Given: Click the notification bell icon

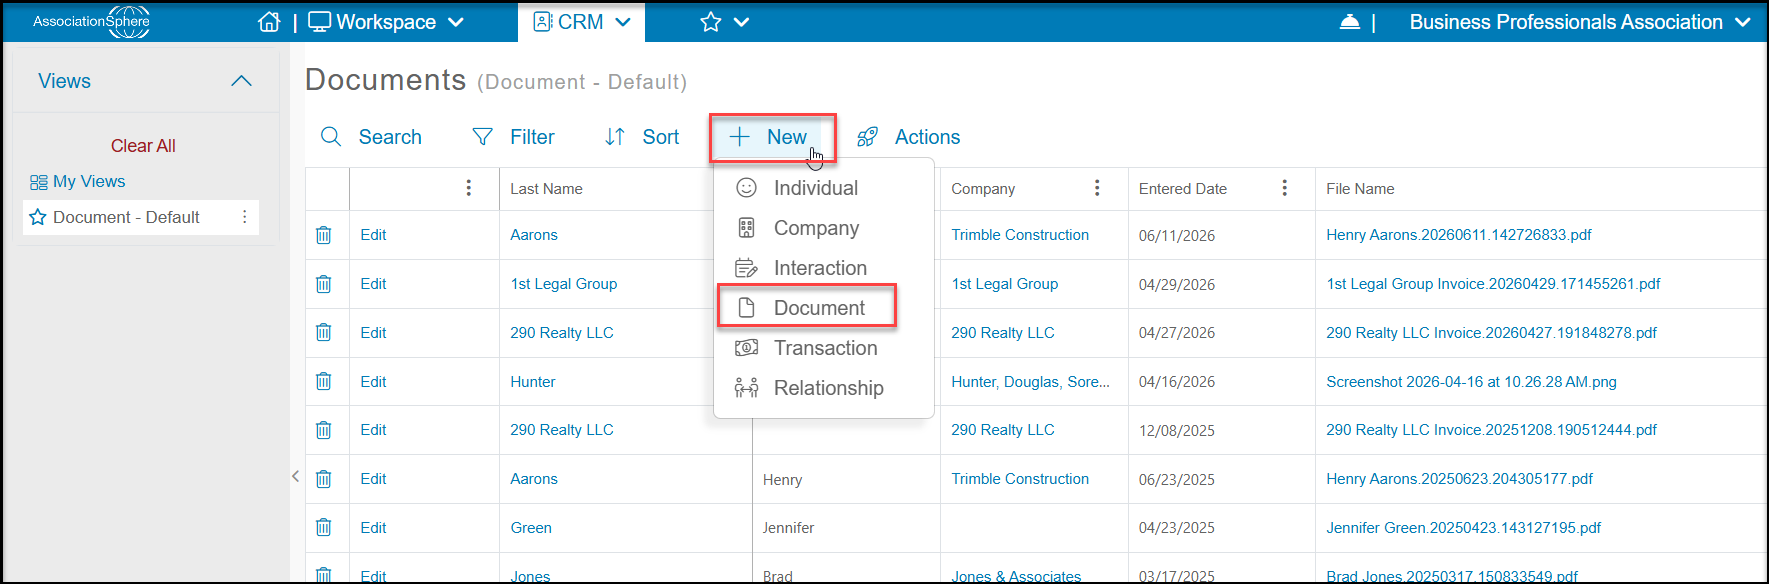Looking at the screenshot, I should [1349, 22].
